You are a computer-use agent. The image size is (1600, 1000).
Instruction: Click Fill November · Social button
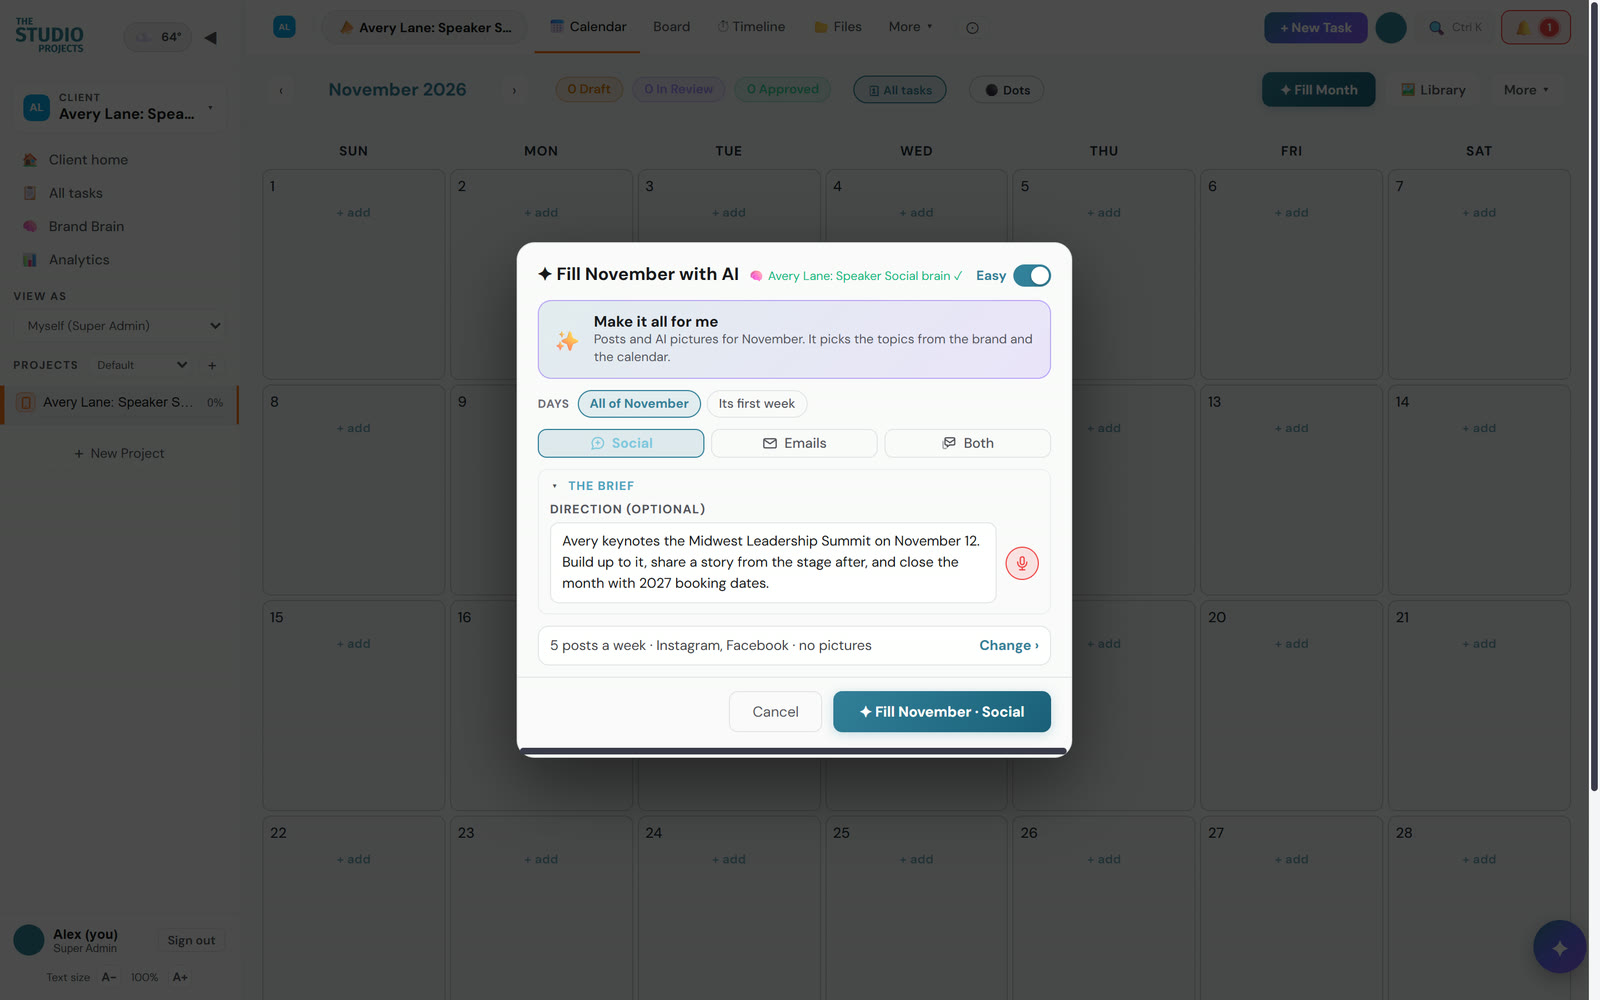[942, 711]
